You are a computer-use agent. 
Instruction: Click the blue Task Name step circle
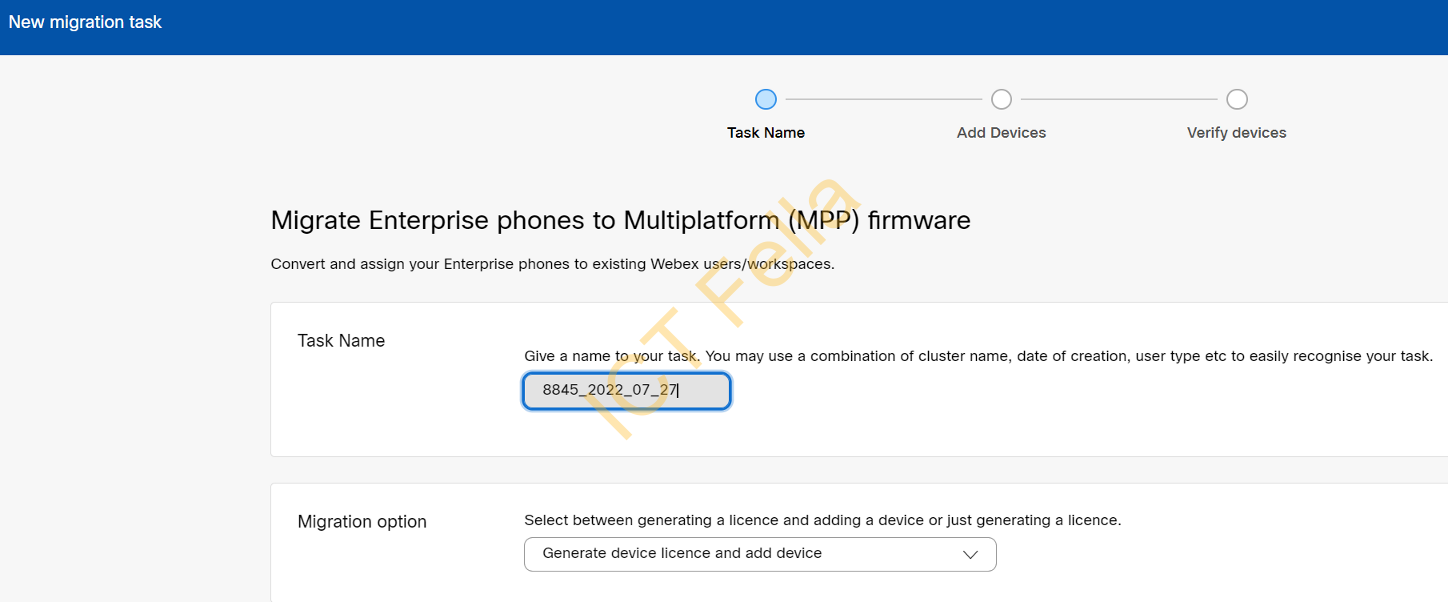tap(766, 99)
